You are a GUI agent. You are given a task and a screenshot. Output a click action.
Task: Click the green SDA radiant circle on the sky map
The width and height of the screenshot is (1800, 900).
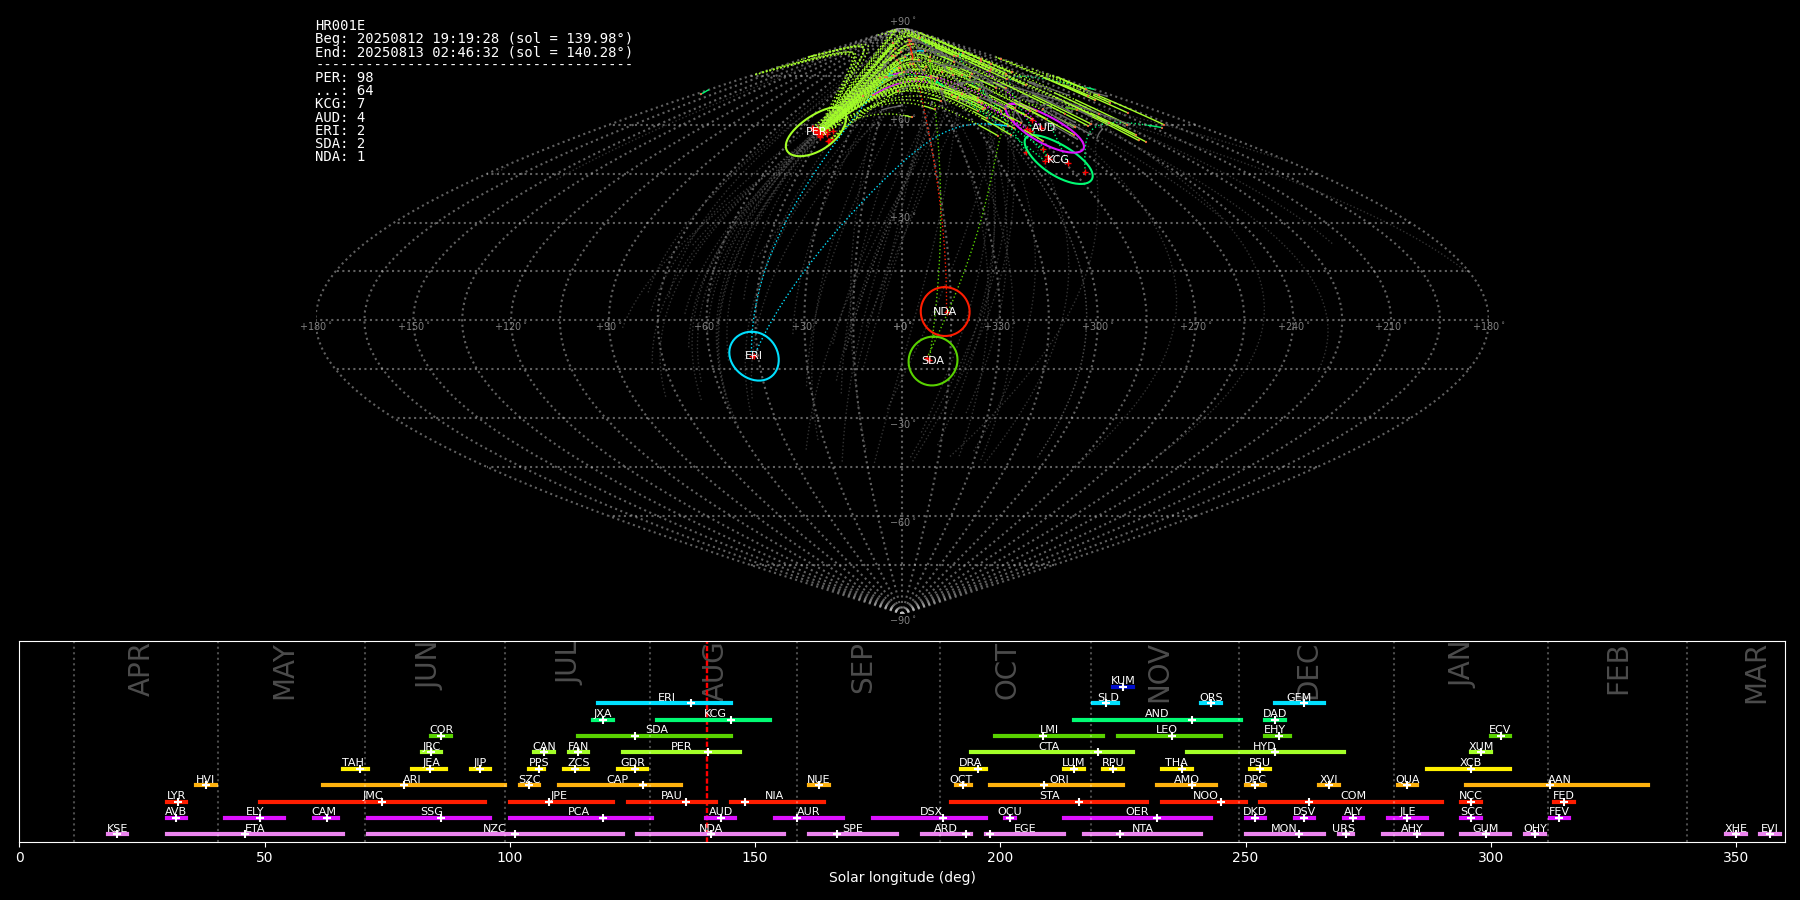point(933,360)
